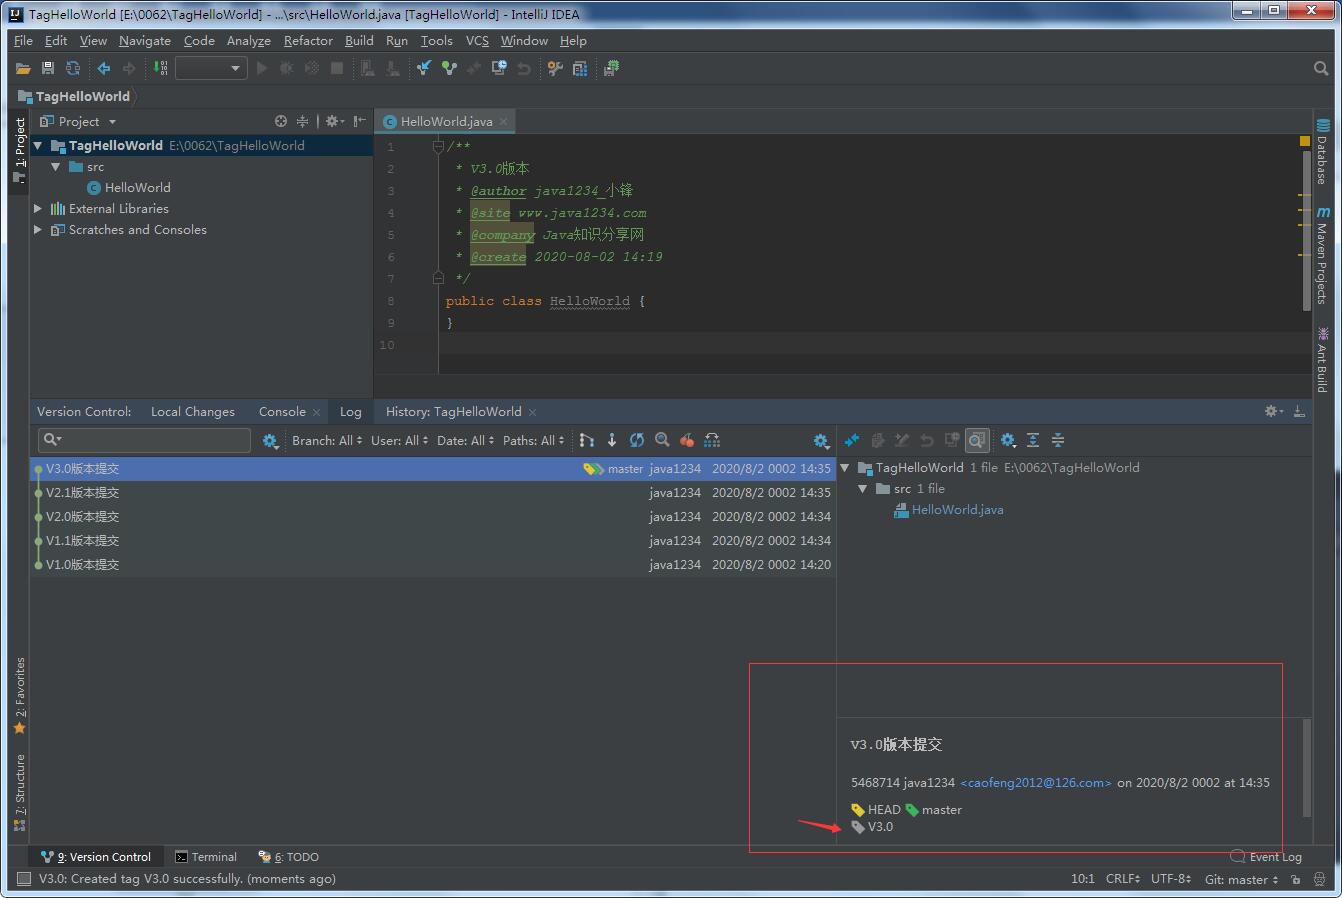1342x898 pixels.
Task: Open Version Control panel gear menu
Action: point(1273,411)
